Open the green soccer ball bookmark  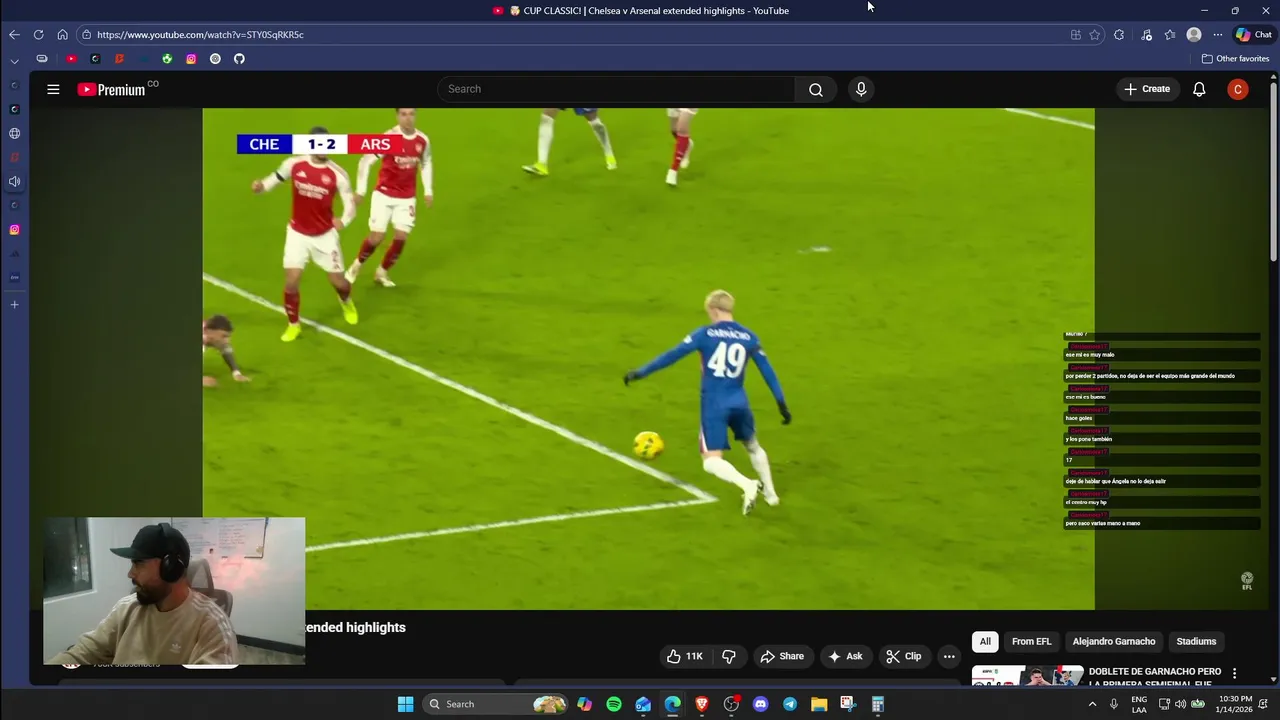[x=167, y=58]
